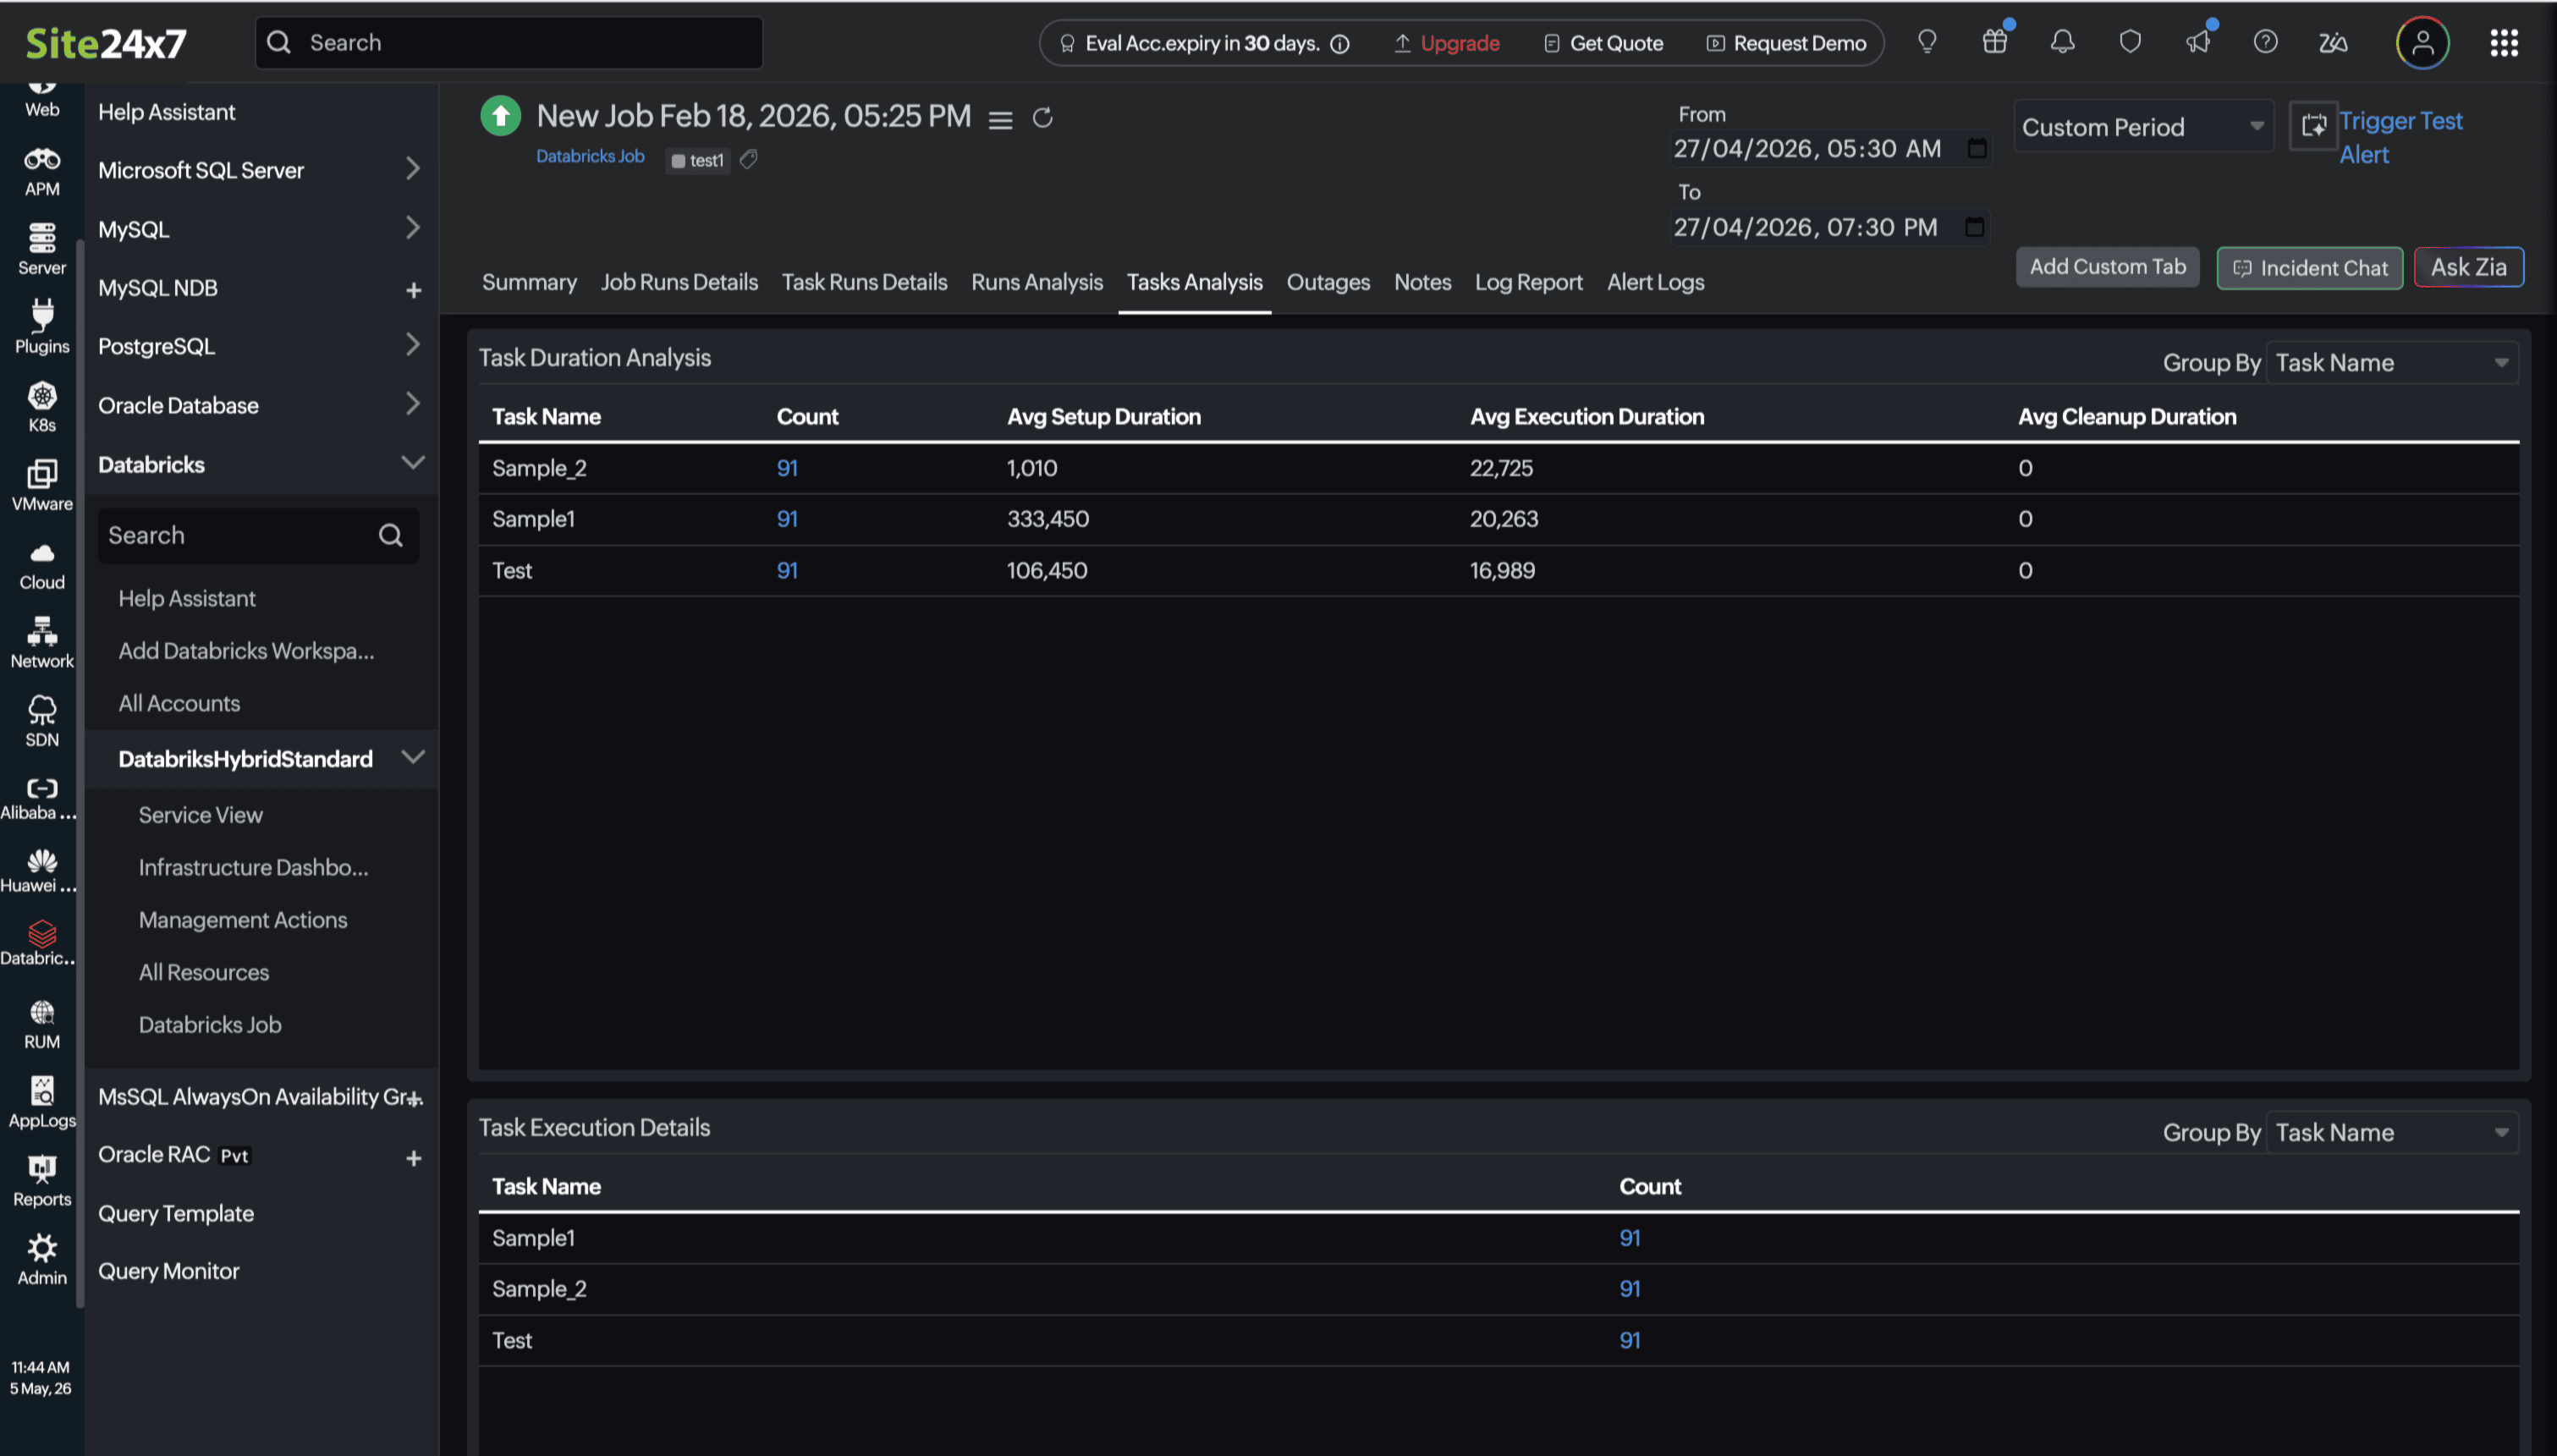
Task: Refresh the monitor page icon
Action: point(1043,118)
